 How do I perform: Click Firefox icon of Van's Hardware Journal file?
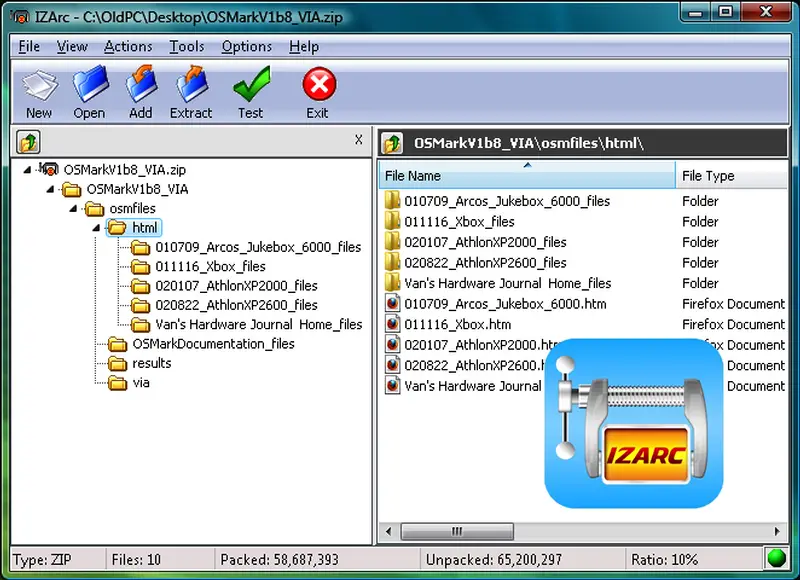tap(392, 385)
